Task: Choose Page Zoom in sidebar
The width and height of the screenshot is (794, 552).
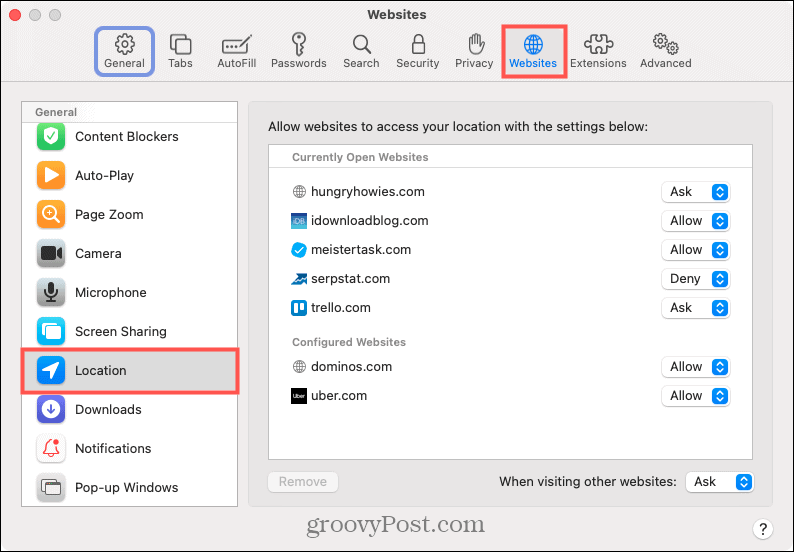Action: tap(130, 214)
